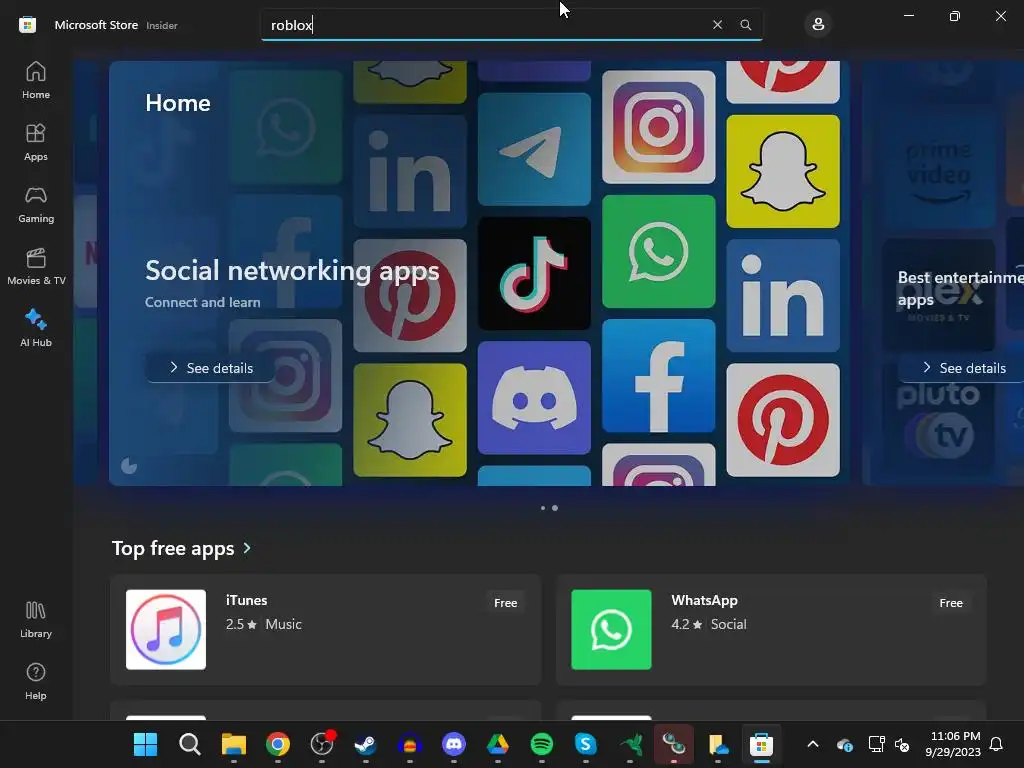Screen dimensions: 1024x768
Task: Open the WhatsApp app card
Action: (x=771, y=630)
